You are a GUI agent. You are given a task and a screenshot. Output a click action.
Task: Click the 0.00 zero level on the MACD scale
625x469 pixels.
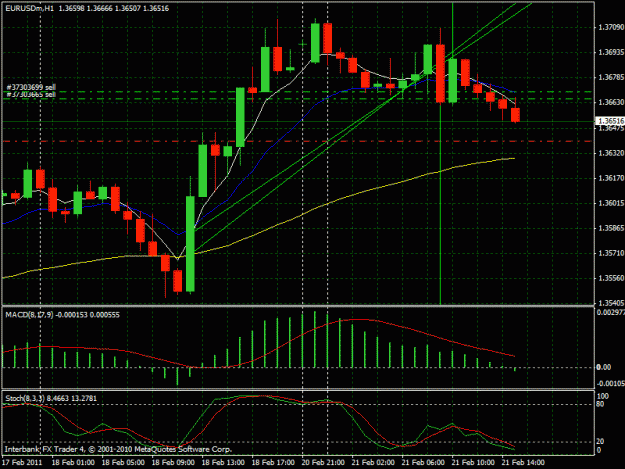coord(604,367)
